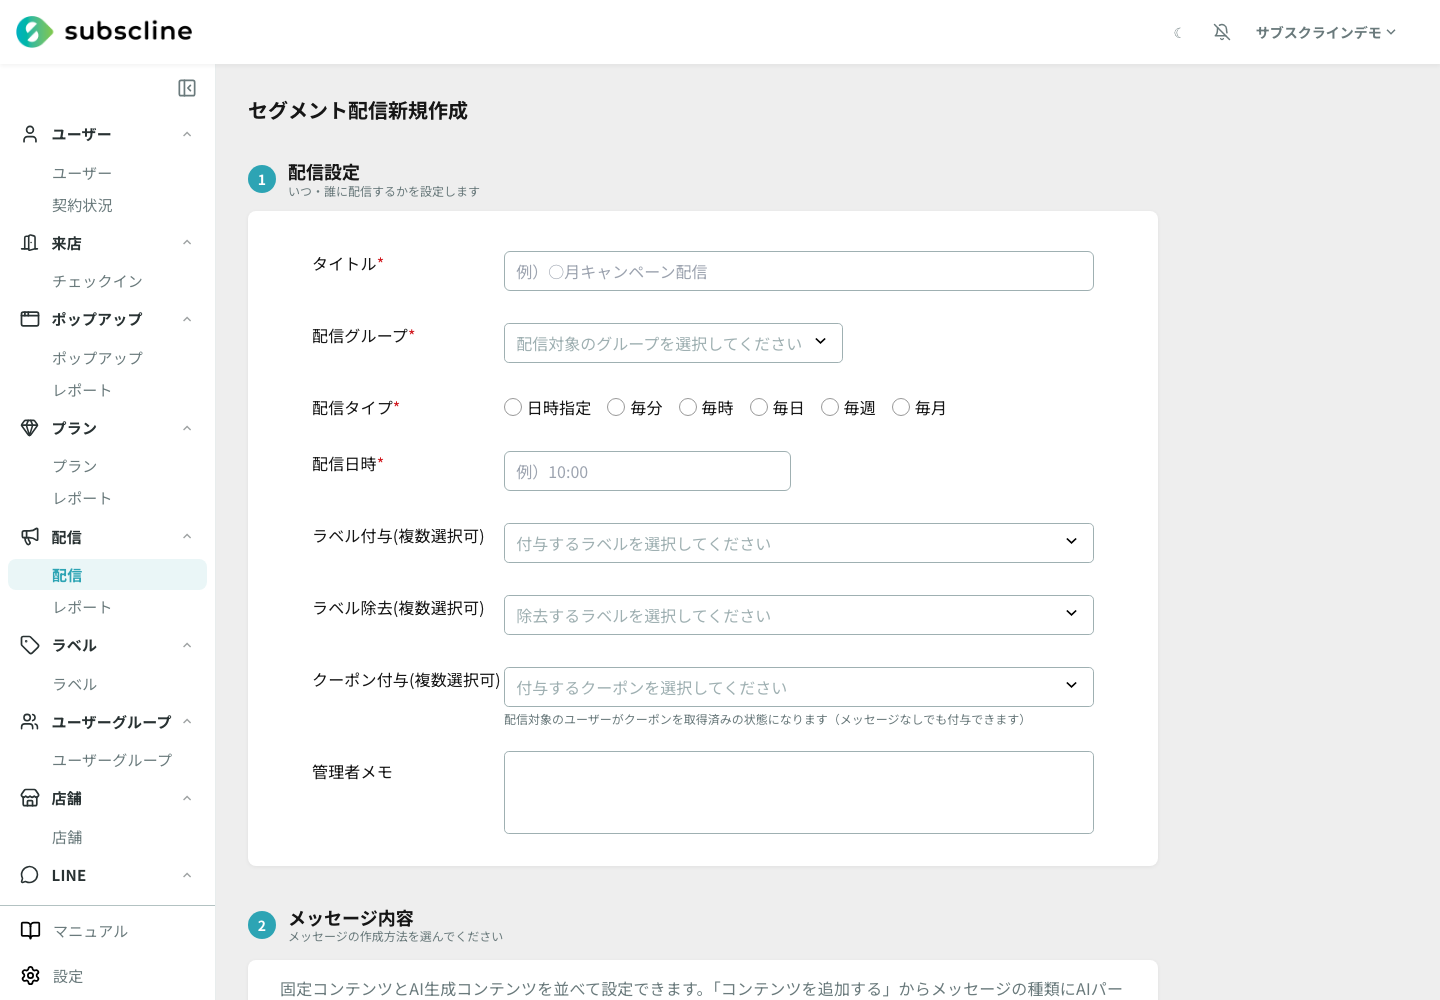
Task: Select 毎月 delivery type
Action: (x=901, y=407)
